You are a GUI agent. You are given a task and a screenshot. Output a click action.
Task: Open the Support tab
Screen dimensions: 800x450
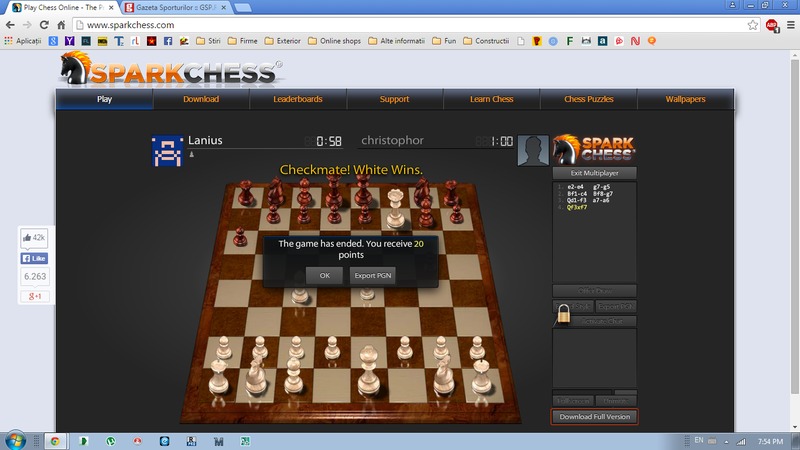pyautogui.click(x=394, y=99)
